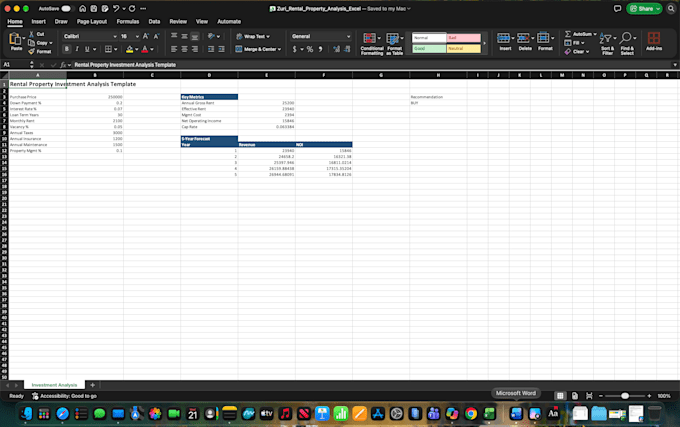Click the Paste clipboard icon
Image resolution: width=680 pixels, height=427 pixels.
point(15,39)
